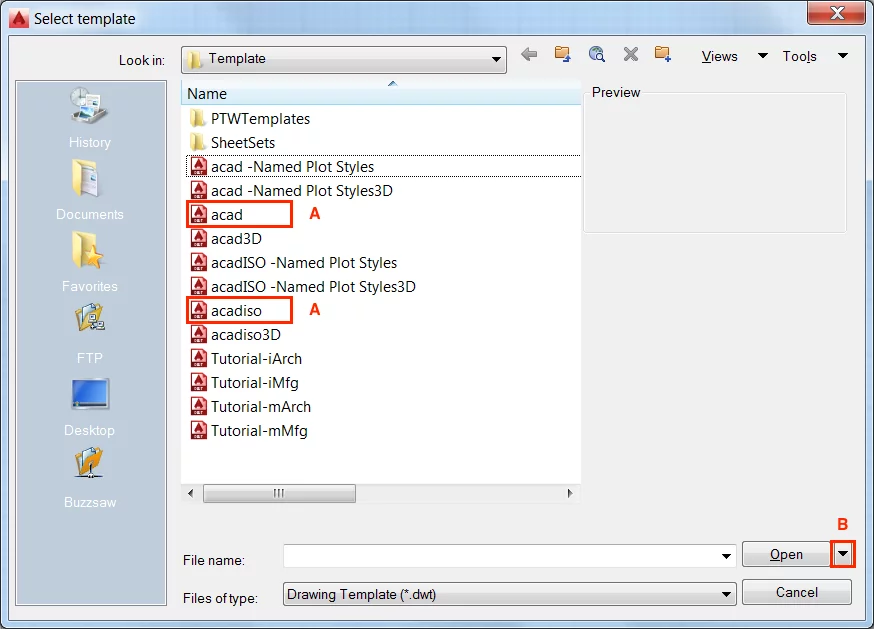Open the Files of type dropdown
The image size is (874, 629).
[729, 592]
